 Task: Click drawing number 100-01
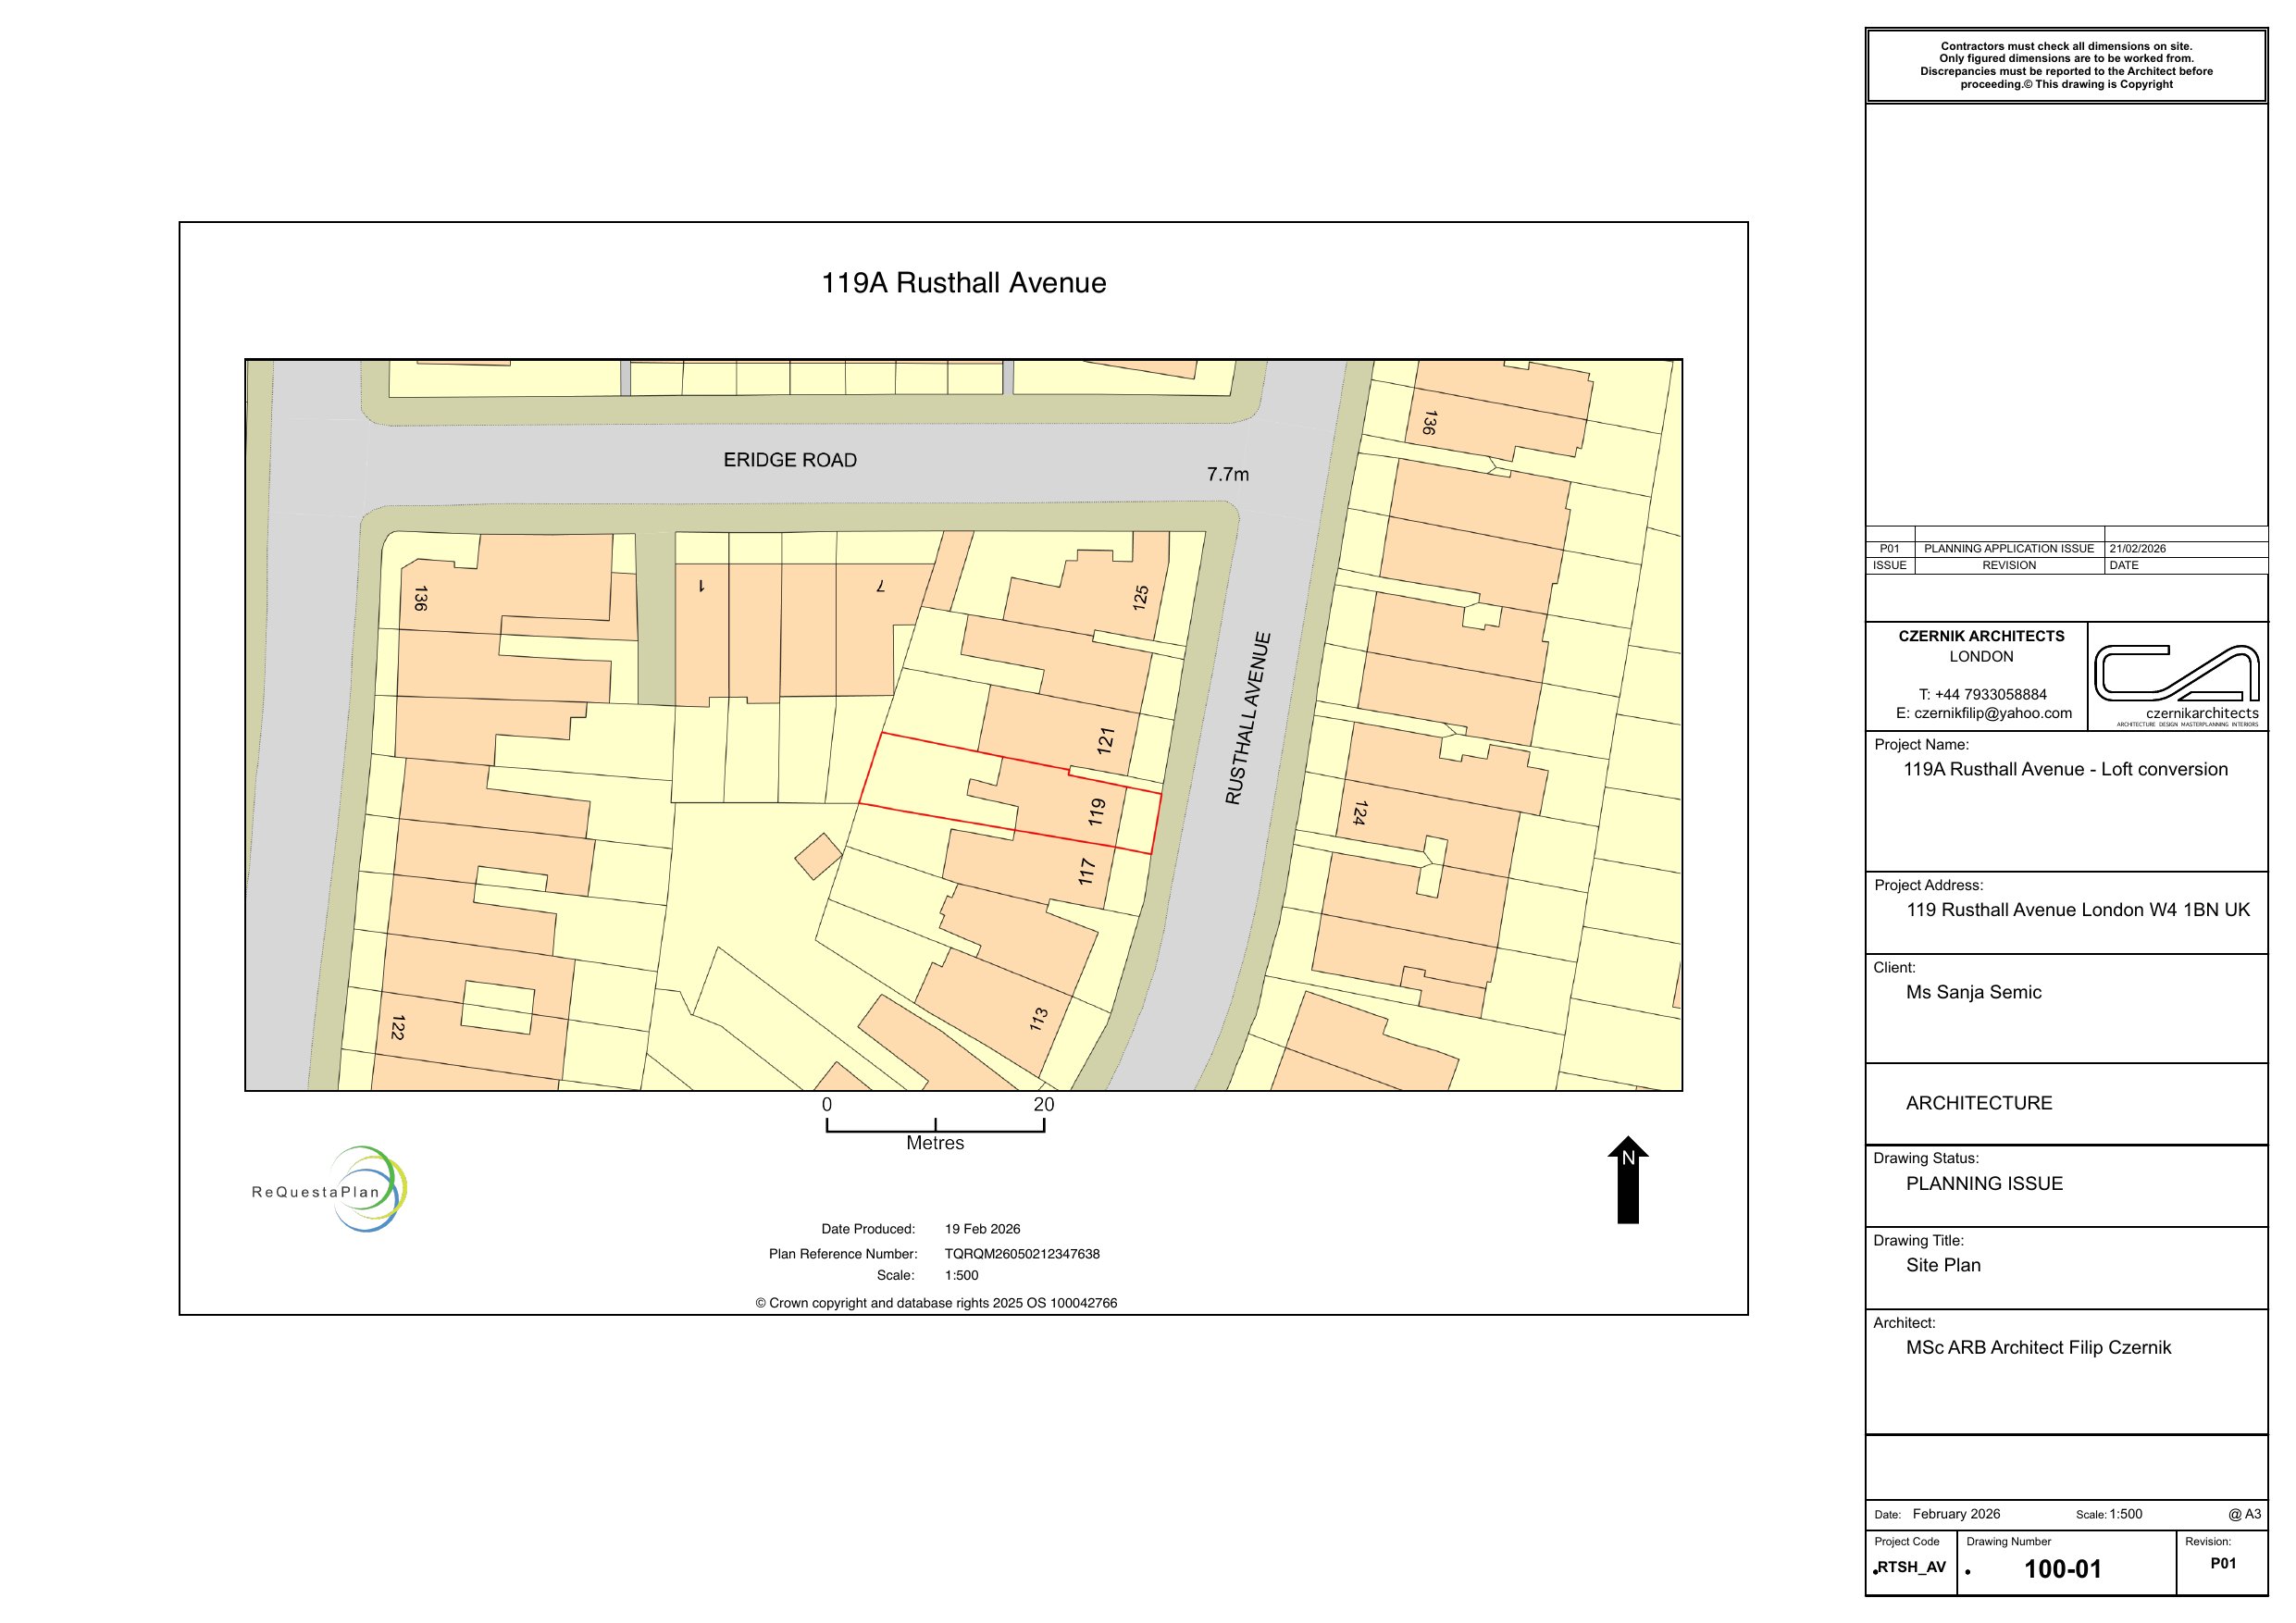pos(2062,1569)
